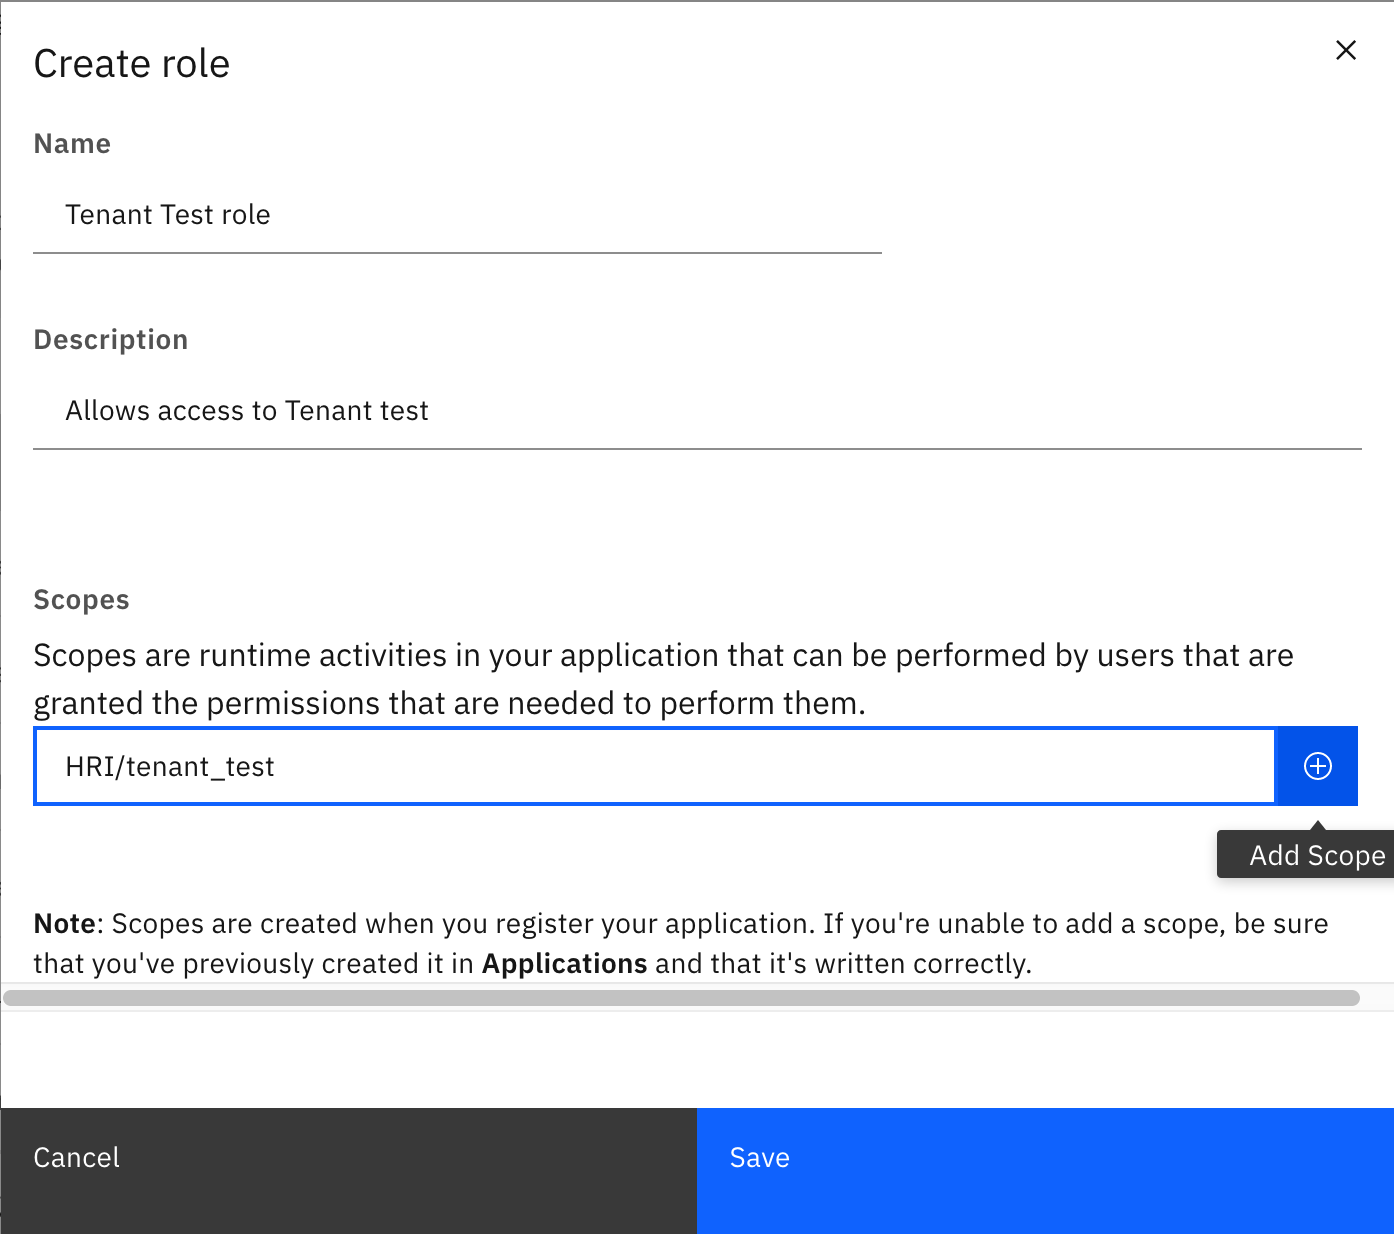The height and width of the screenshot is (1234, 1394).
Task: Click the Name input field
Action: click(457, 215)
